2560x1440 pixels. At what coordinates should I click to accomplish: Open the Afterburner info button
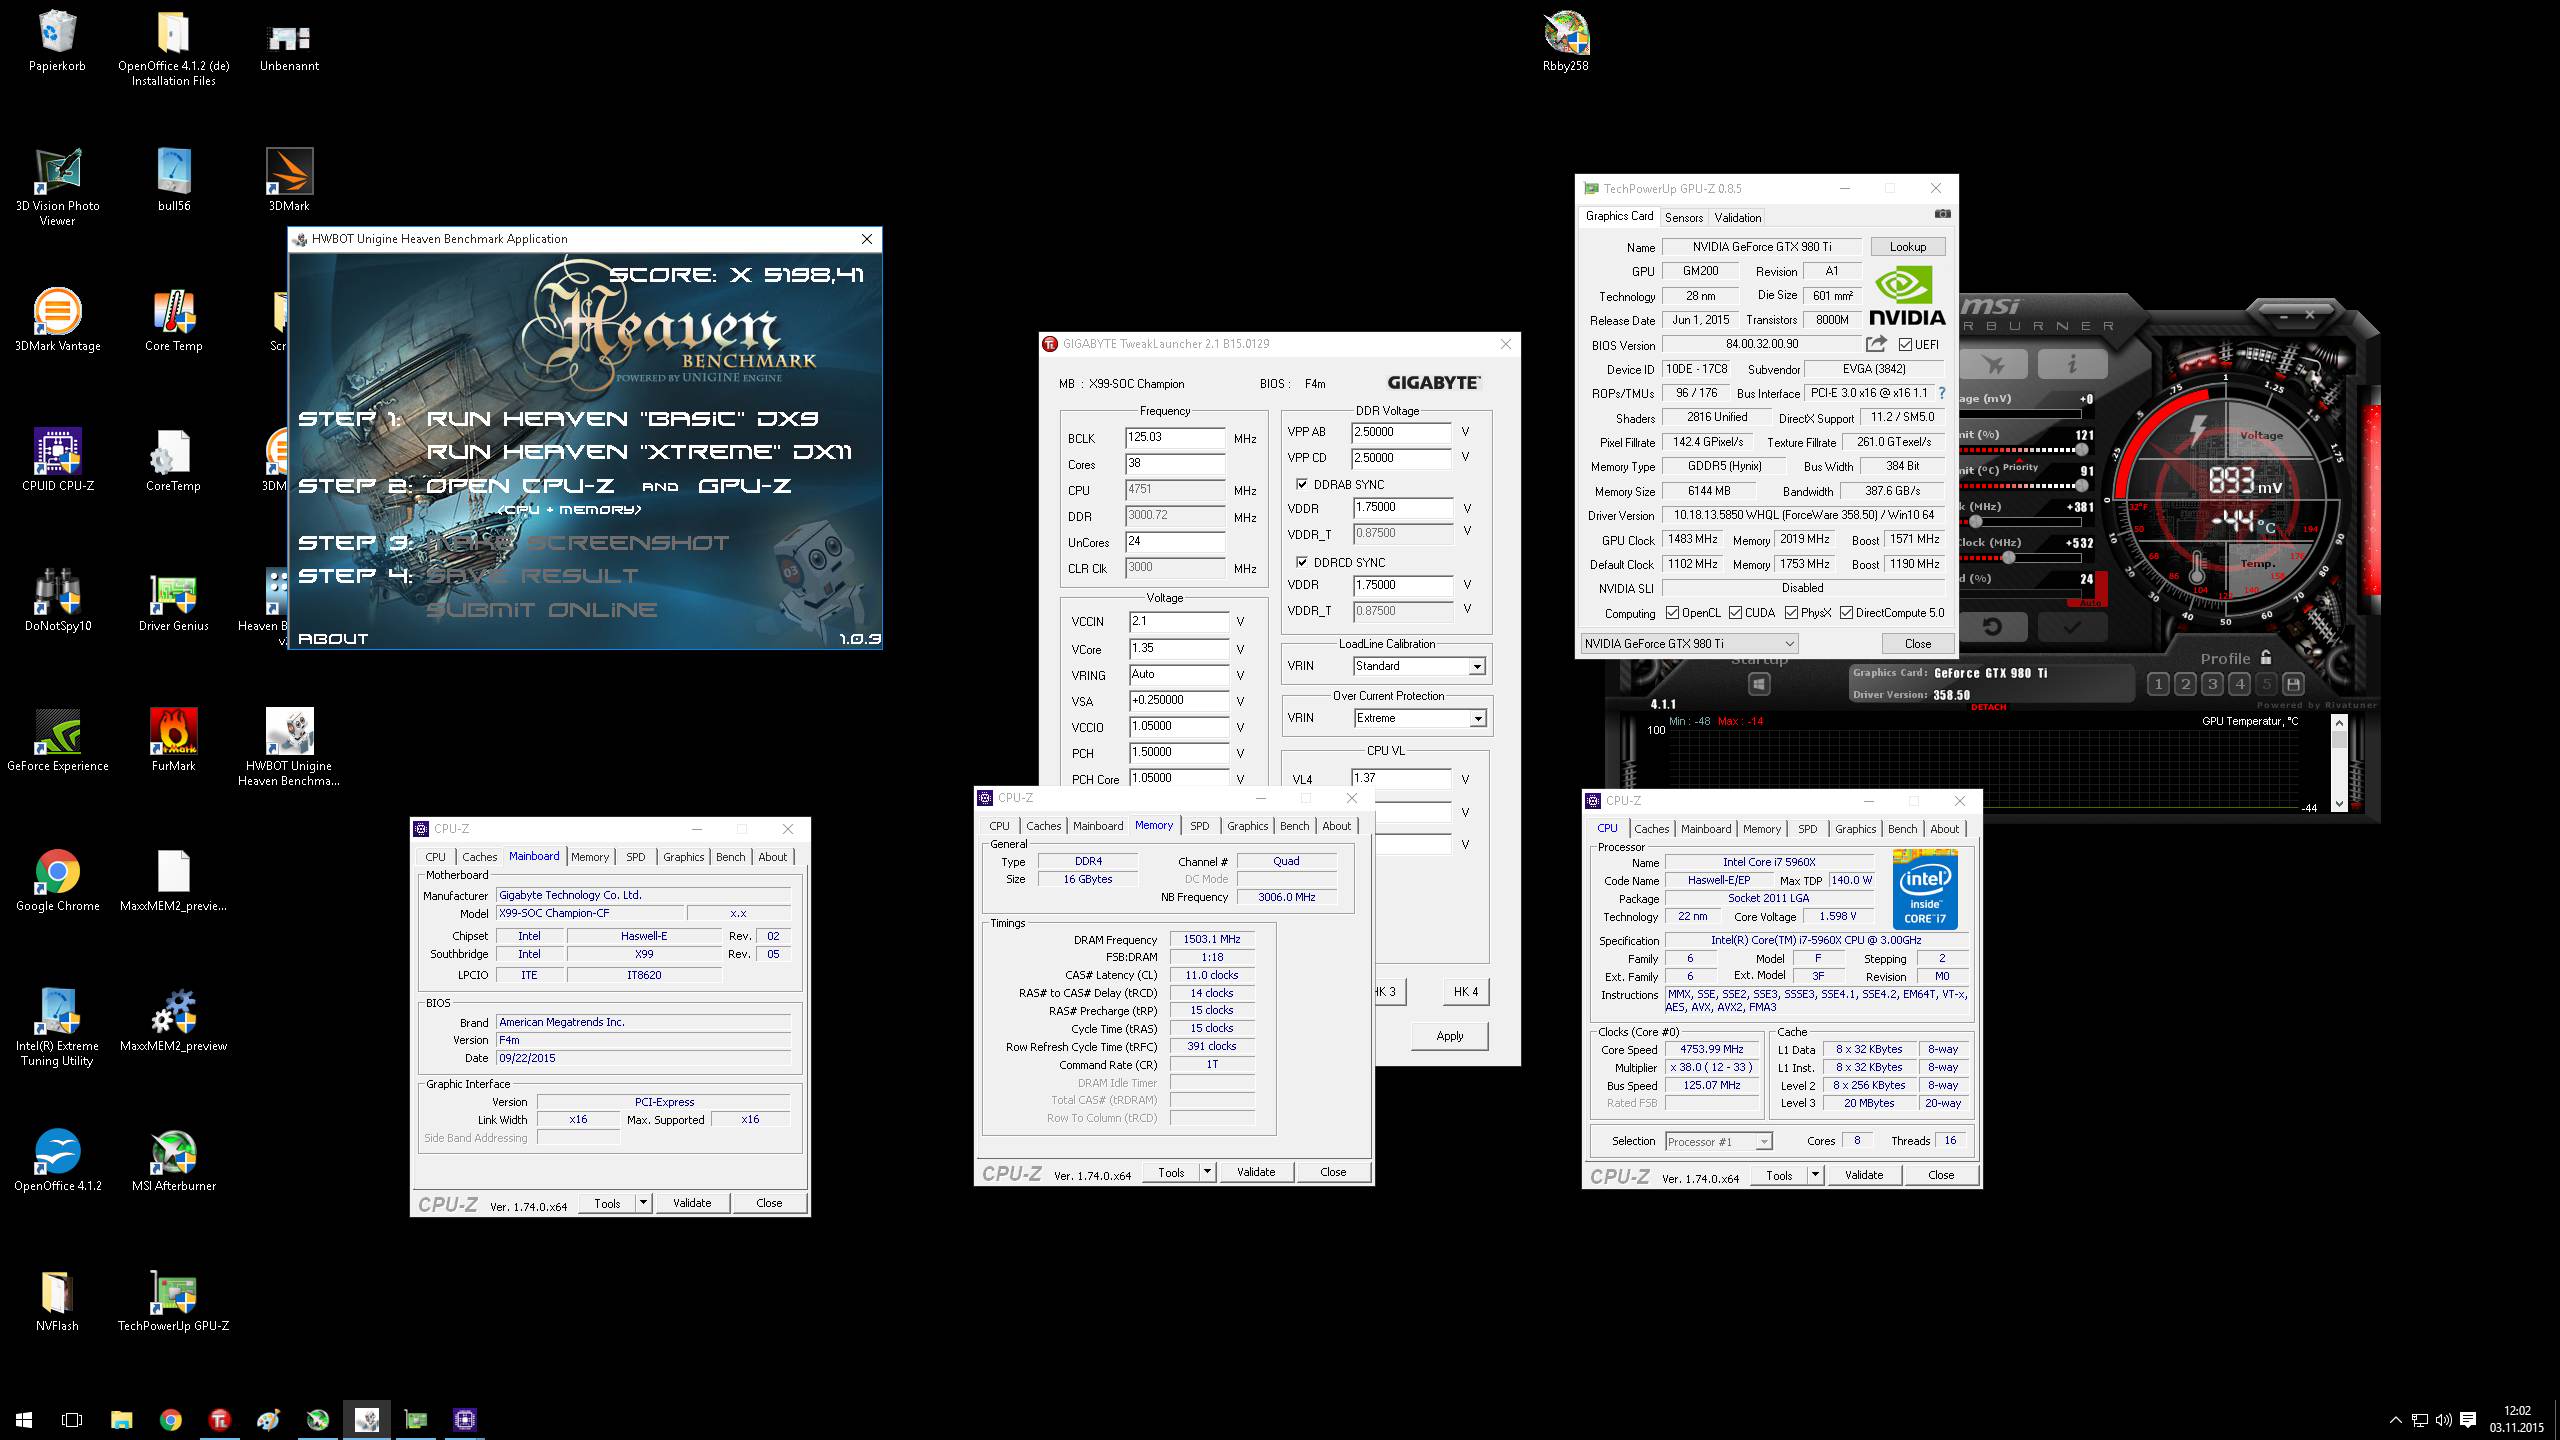point(2071,364)
